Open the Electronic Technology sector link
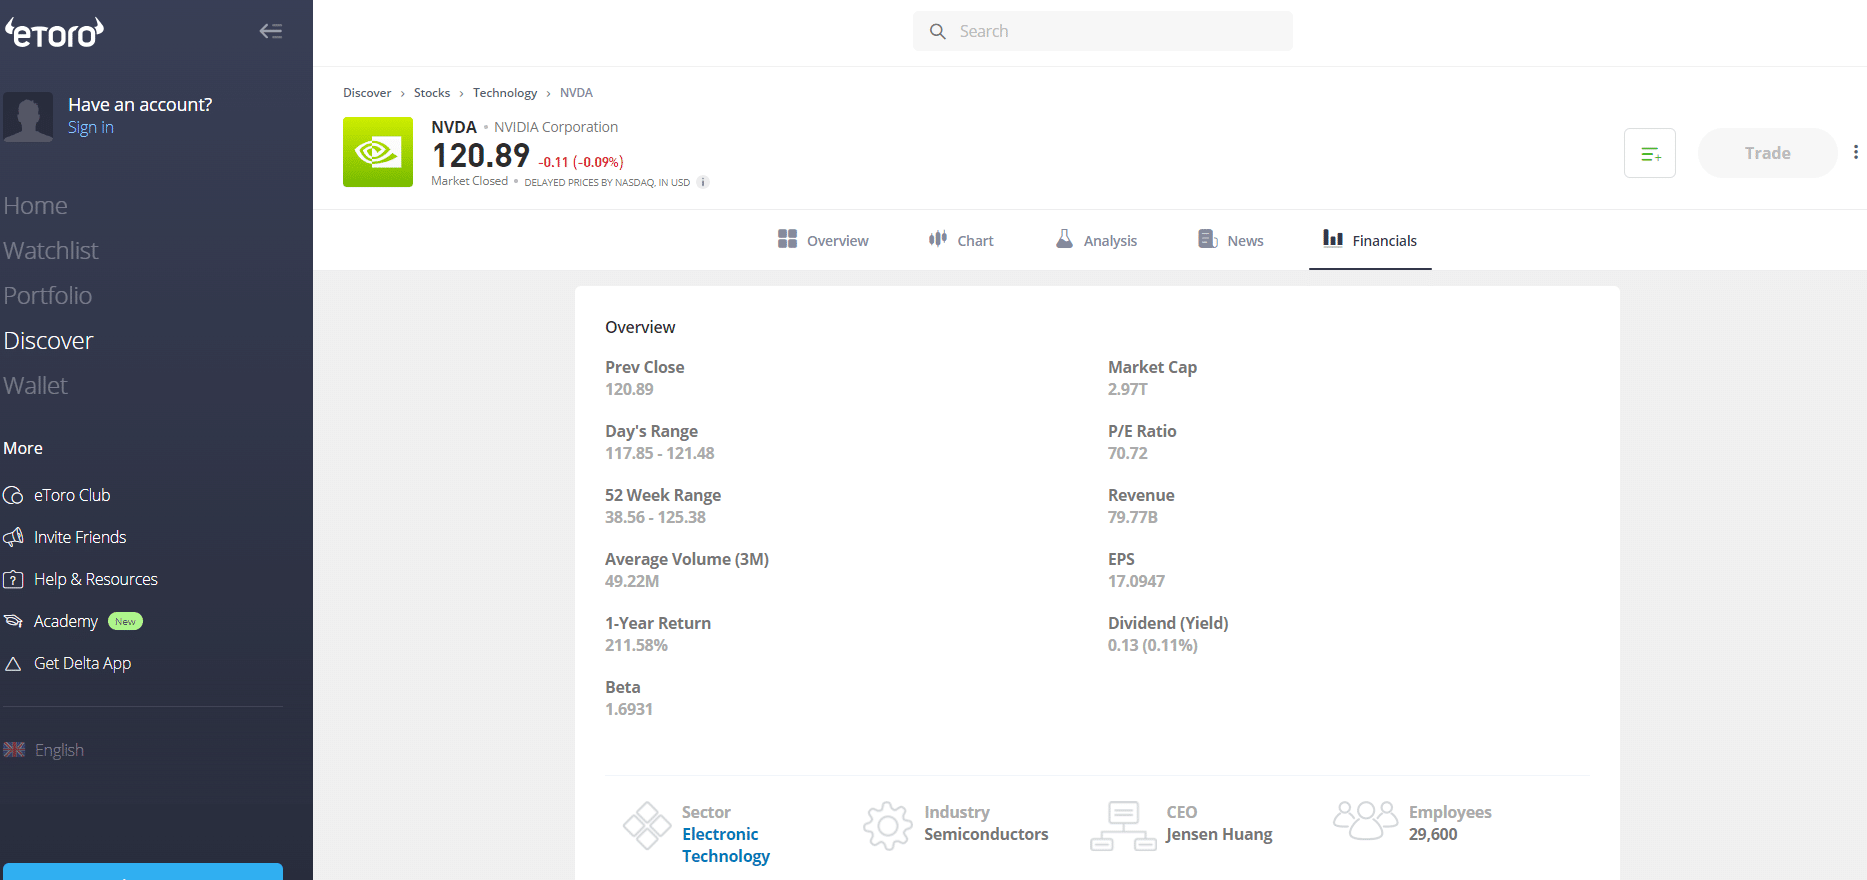The image size is (1867, 880). click(726, 845)
